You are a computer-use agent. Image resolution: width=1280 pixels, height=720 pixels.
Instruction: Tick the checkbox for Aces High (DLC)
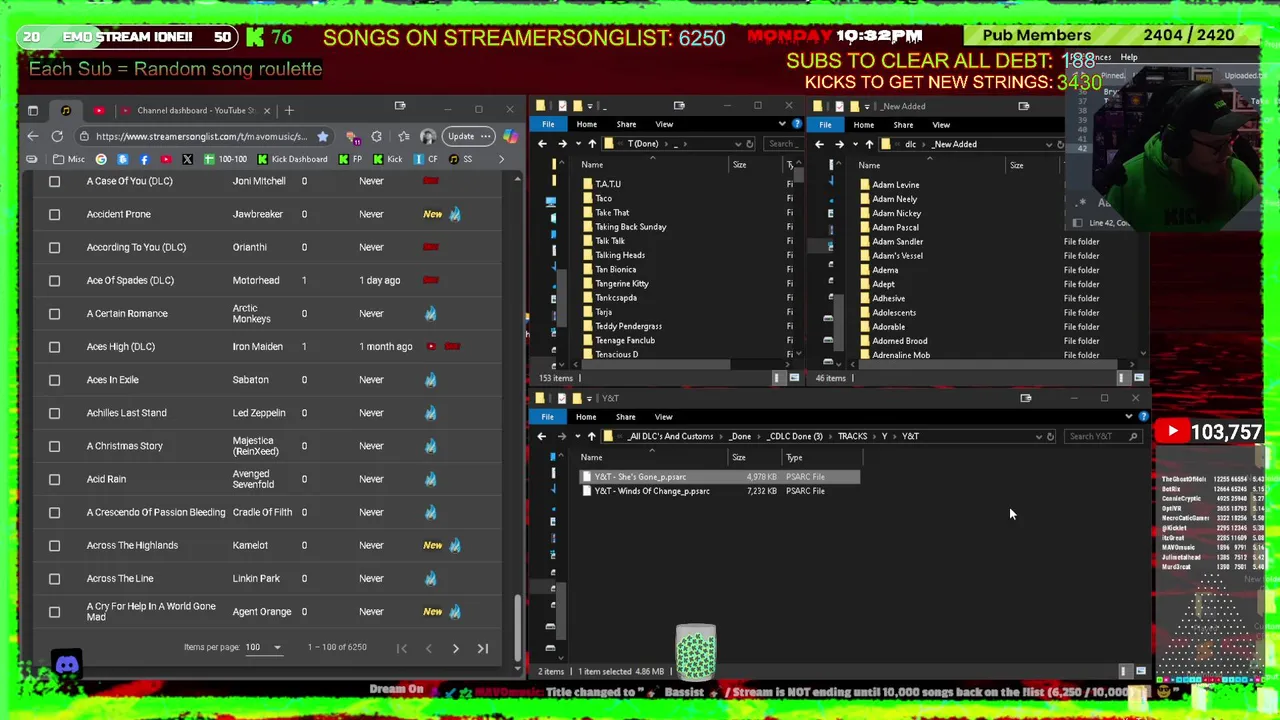pyautogui.click(x=55, y=346)
